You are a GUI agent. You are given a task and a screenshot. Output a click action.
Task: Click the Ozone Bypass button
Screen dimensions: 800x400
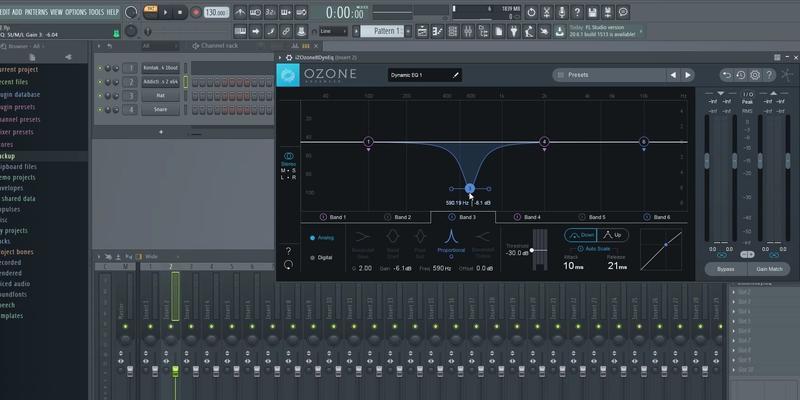pyautogui.click(x=726, y=269)
